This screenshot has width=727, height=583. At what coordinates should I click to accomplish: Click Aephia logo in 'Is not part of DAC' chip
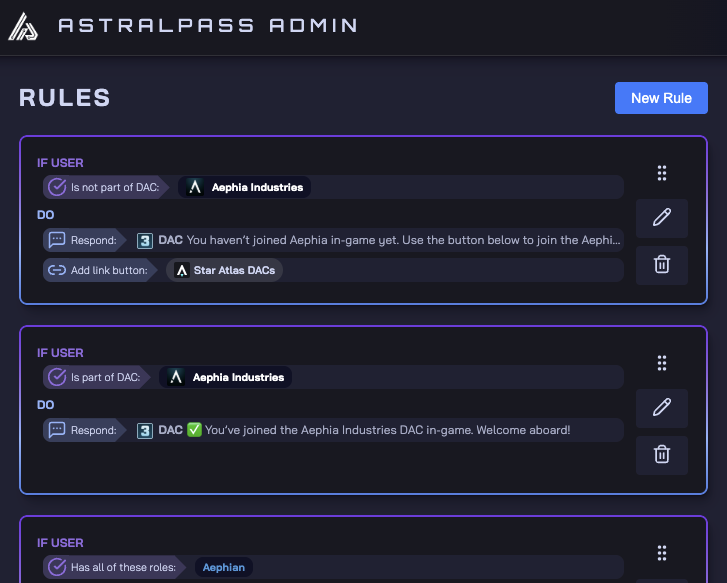195,187
